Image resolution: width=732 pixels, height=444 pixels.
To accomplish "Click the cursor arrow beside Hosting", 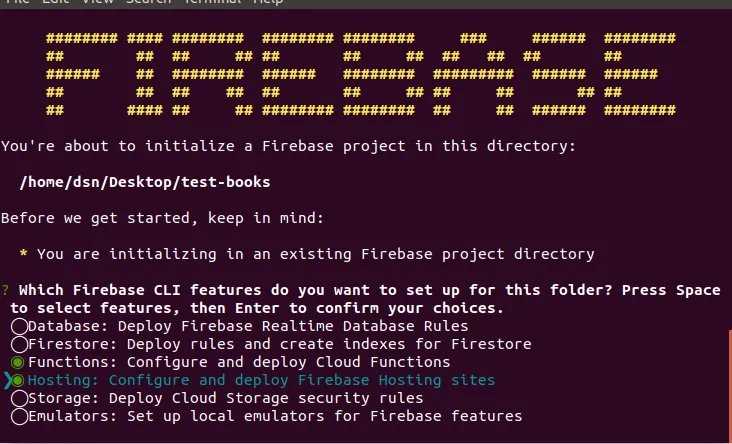I will (7, 381).
